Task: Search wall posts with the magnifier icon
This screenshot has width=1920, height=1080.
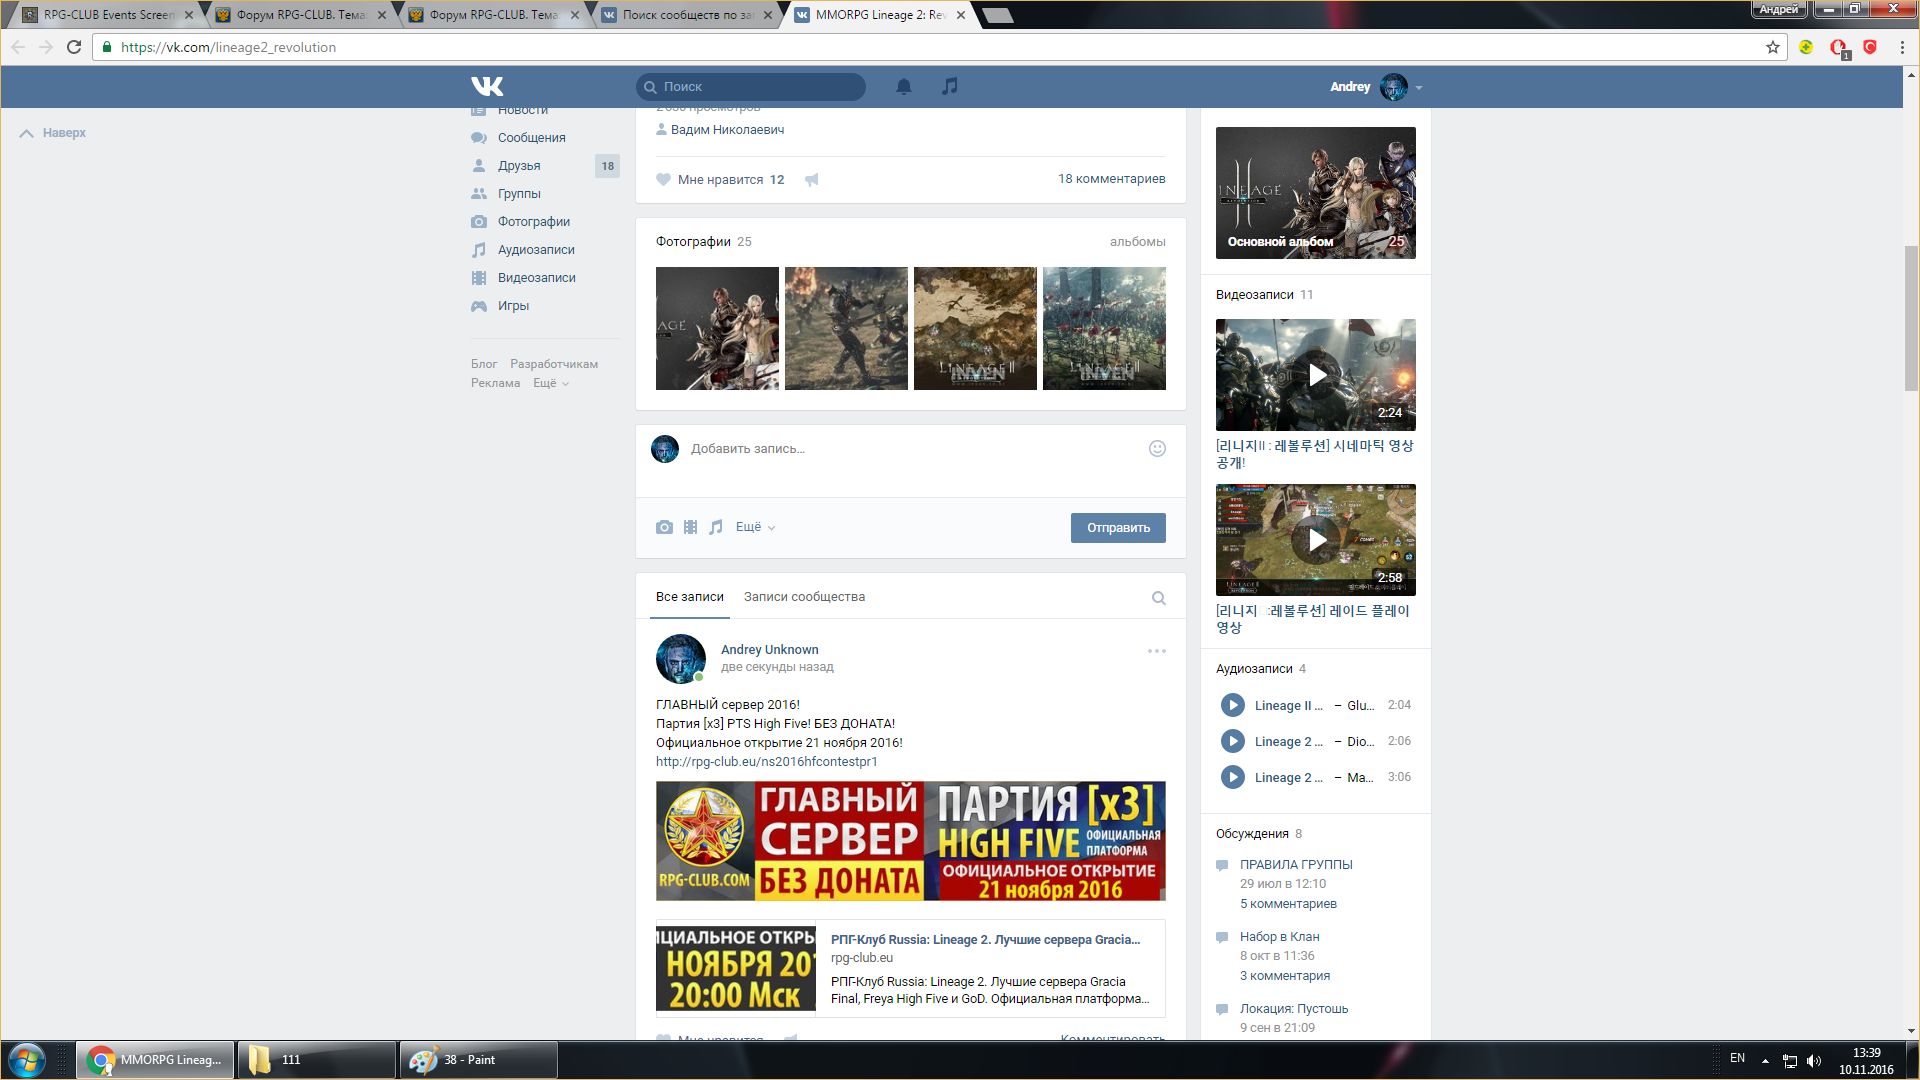Action: coord(1158,598)
